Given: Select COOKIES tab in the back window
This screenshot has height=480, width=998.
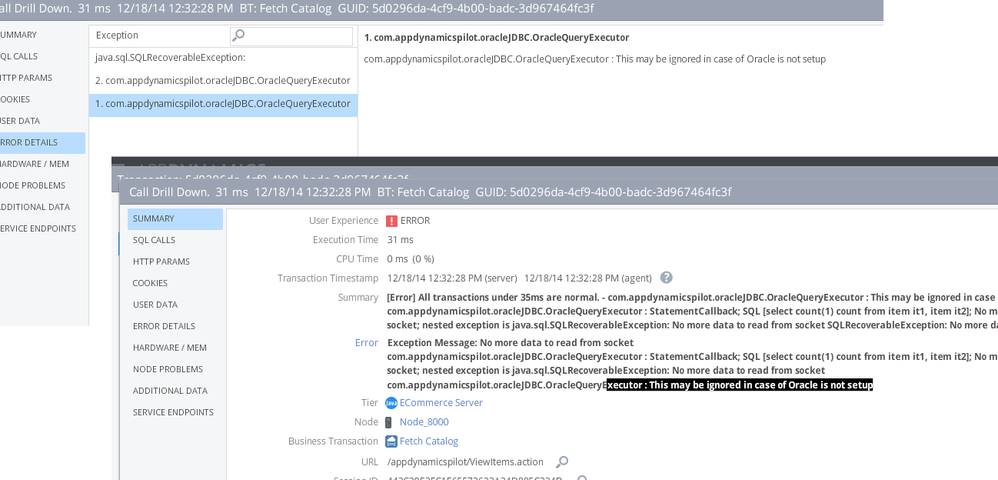Looking at the screenshot, I should [42, 99].
